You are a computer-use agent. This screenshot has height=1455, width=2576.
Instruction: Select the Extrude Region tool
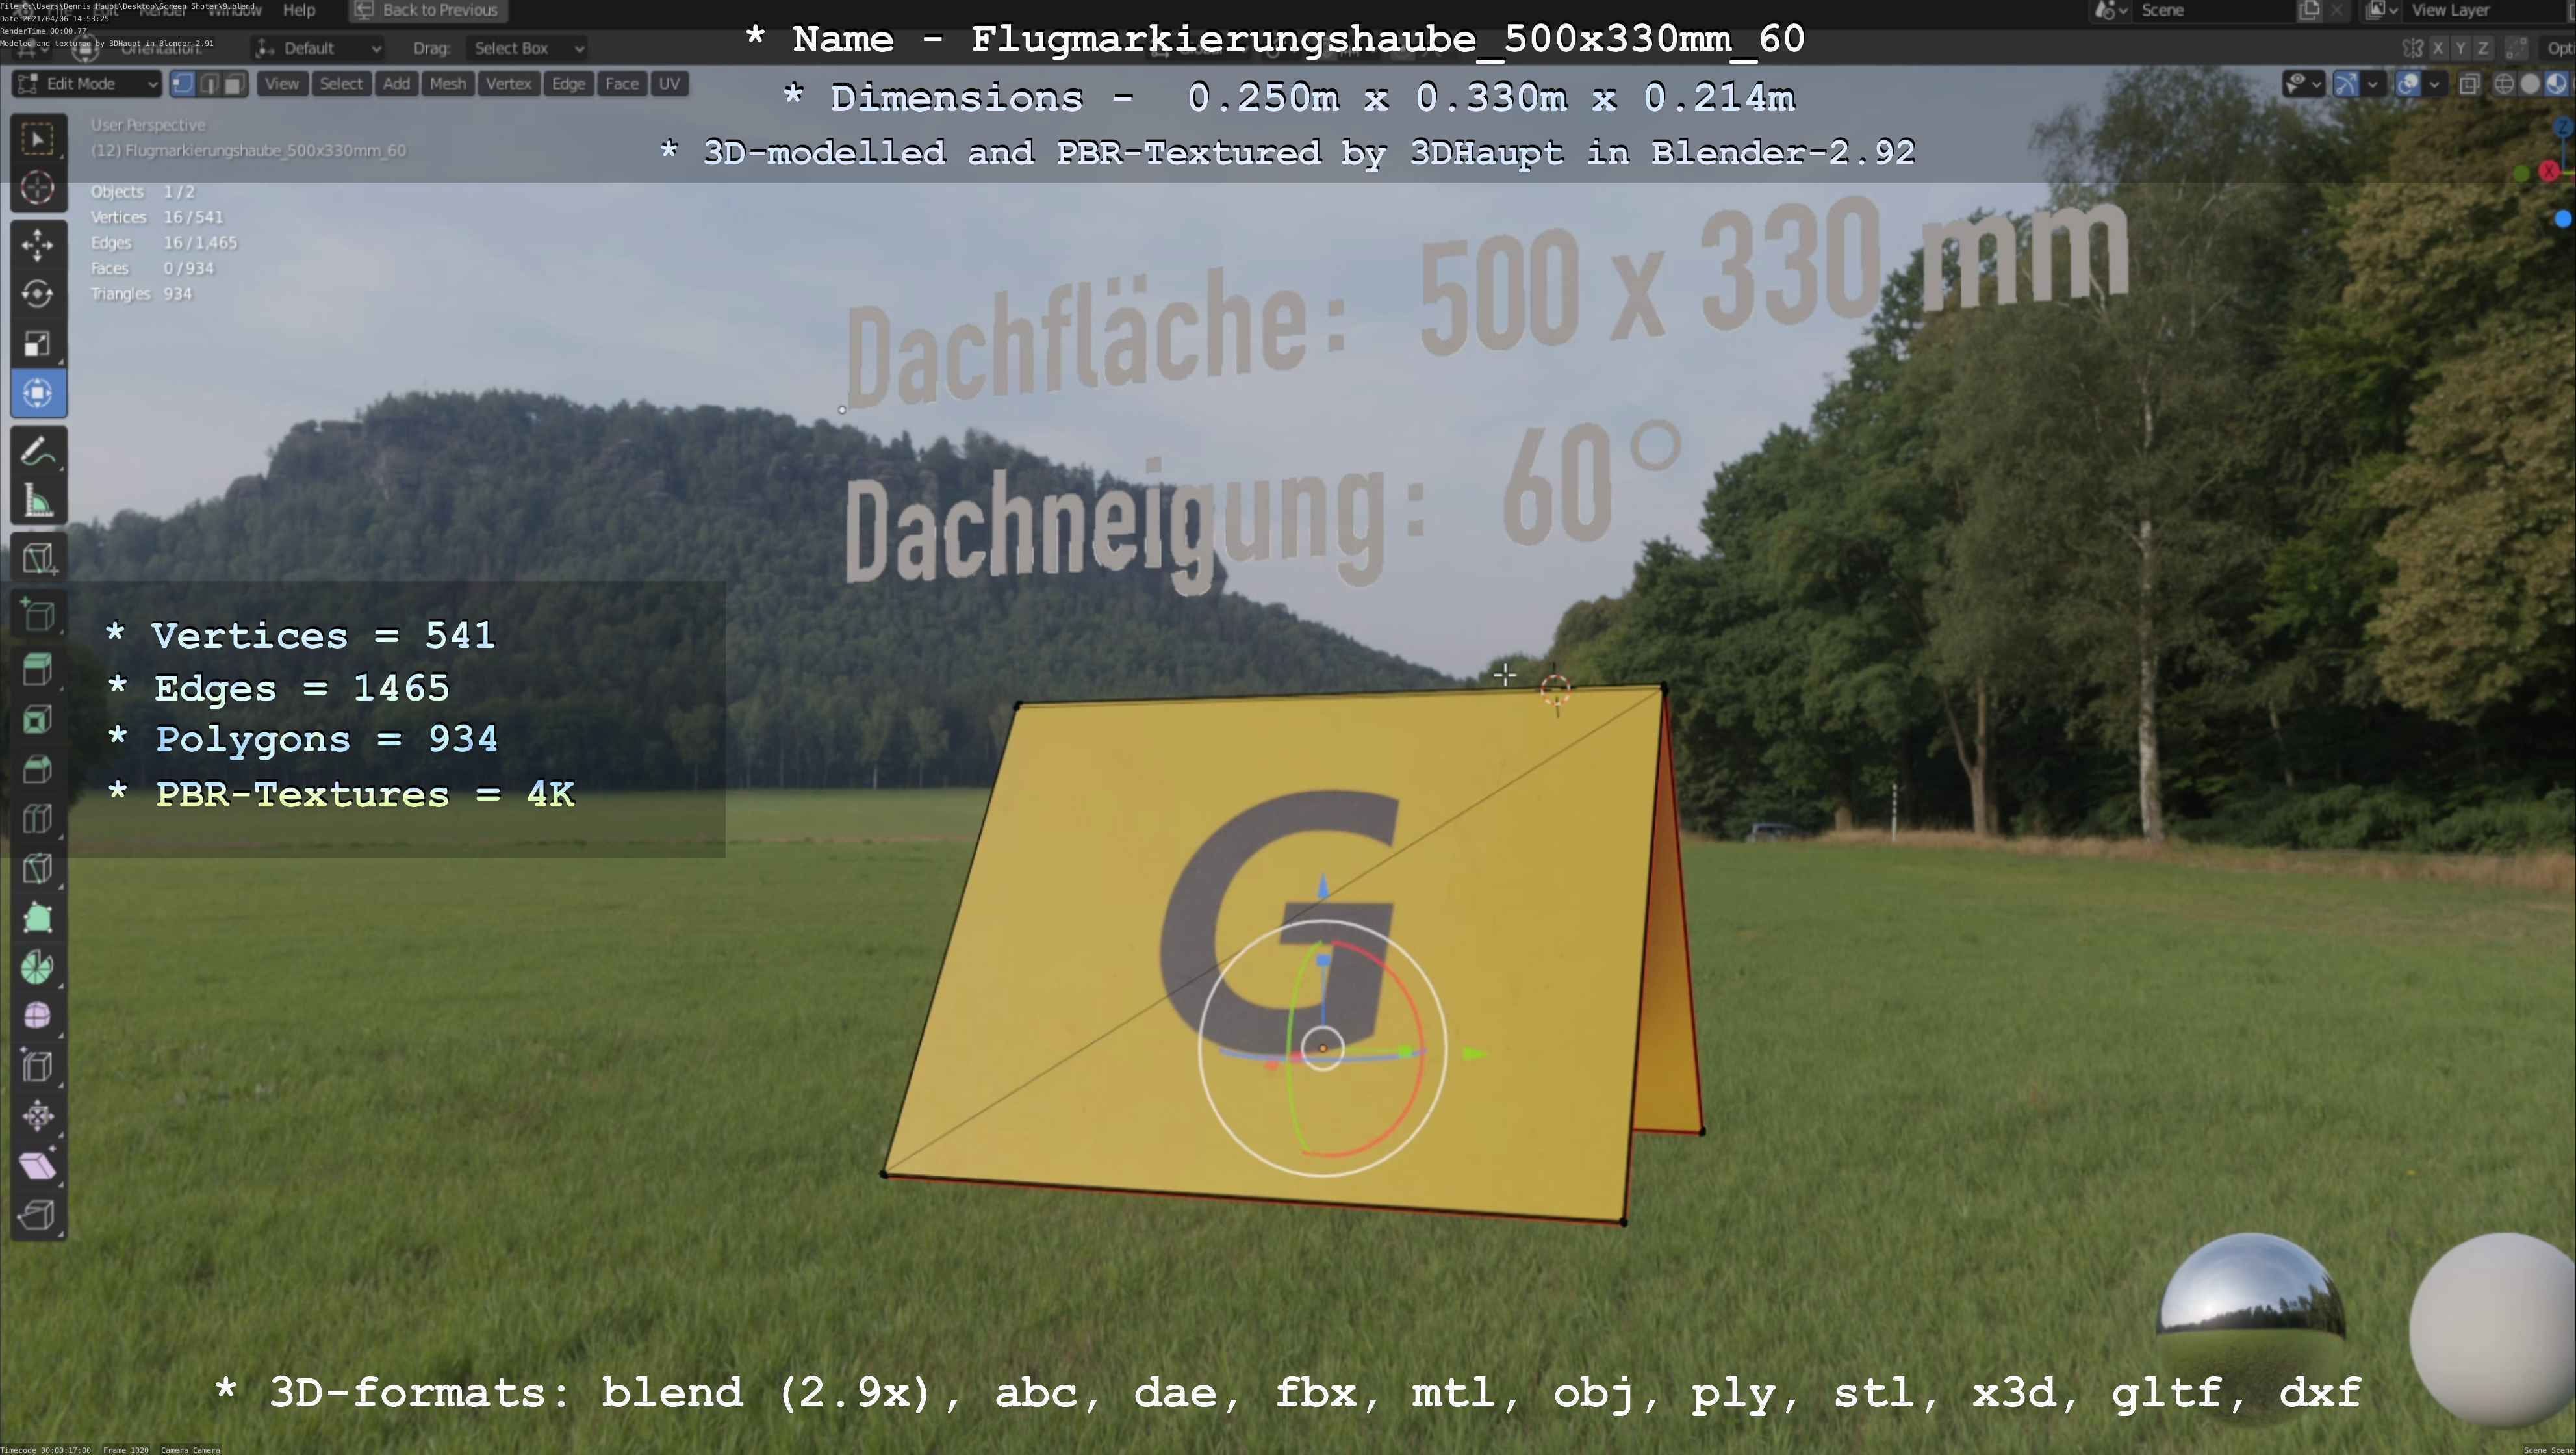[38, 668]
